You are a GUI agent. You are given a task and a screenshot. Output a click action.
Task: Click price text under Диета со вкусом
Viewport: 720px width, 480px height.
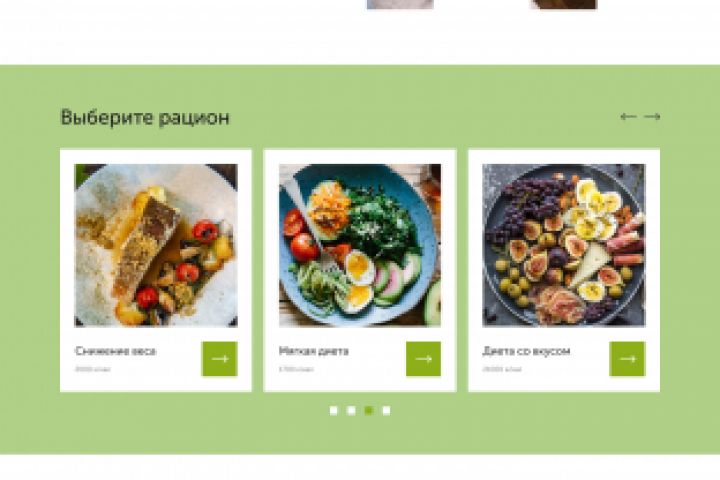502,369
